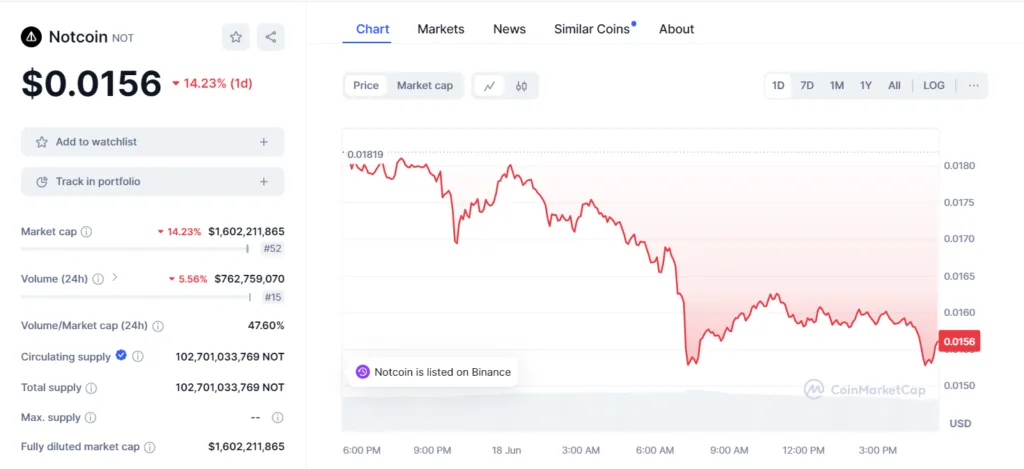Screen dimensions: 1024x469
Task: Click the 0.0170 price axis label
Action: pyautogui.click(x=957, y=239)
